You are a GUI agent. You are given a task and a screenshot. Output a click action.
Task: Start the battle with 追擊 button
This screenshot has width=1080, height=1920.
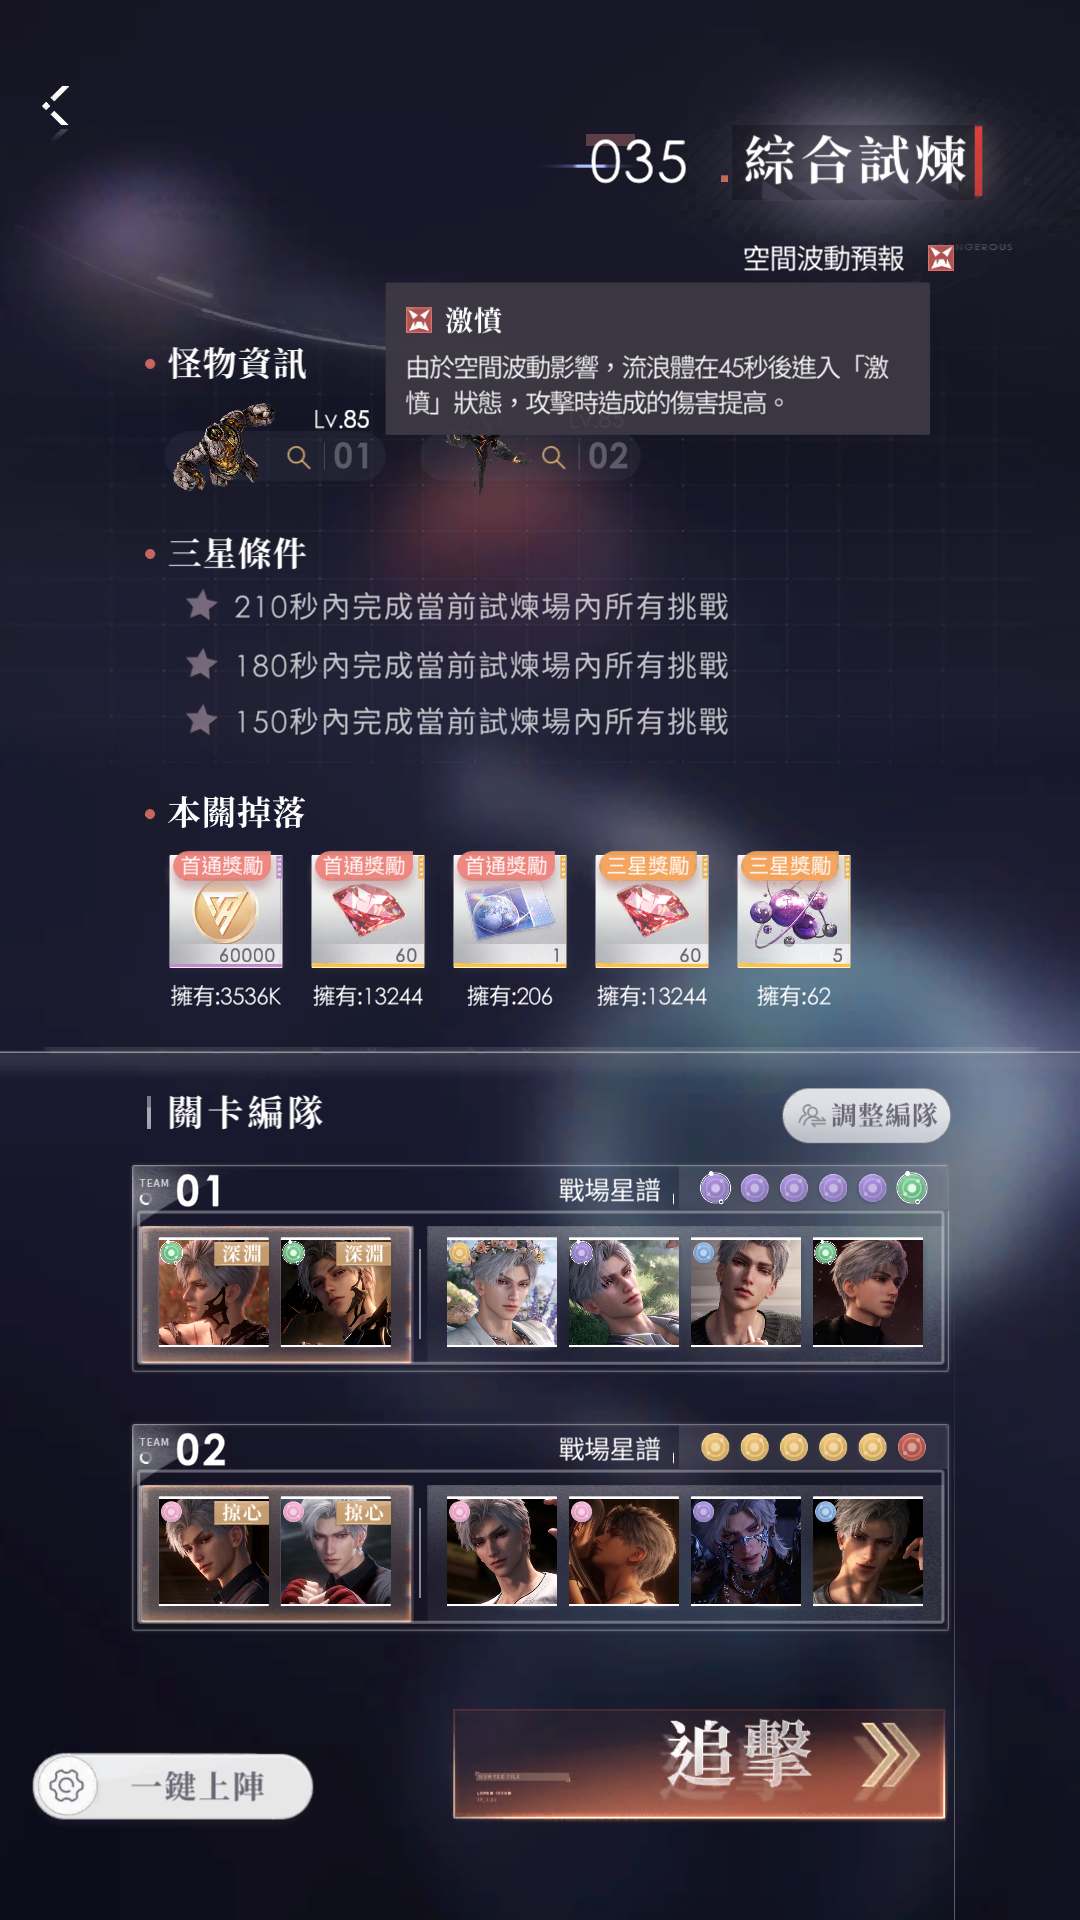pyautogui.click(x=699, y=1764)
